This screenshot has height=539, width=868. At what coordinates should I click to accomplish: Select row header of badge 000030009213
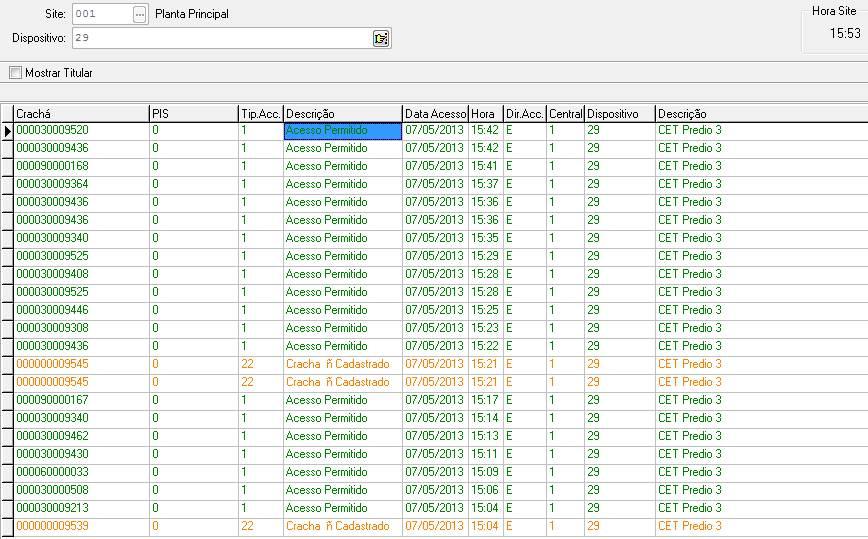[x=7, y=509]
